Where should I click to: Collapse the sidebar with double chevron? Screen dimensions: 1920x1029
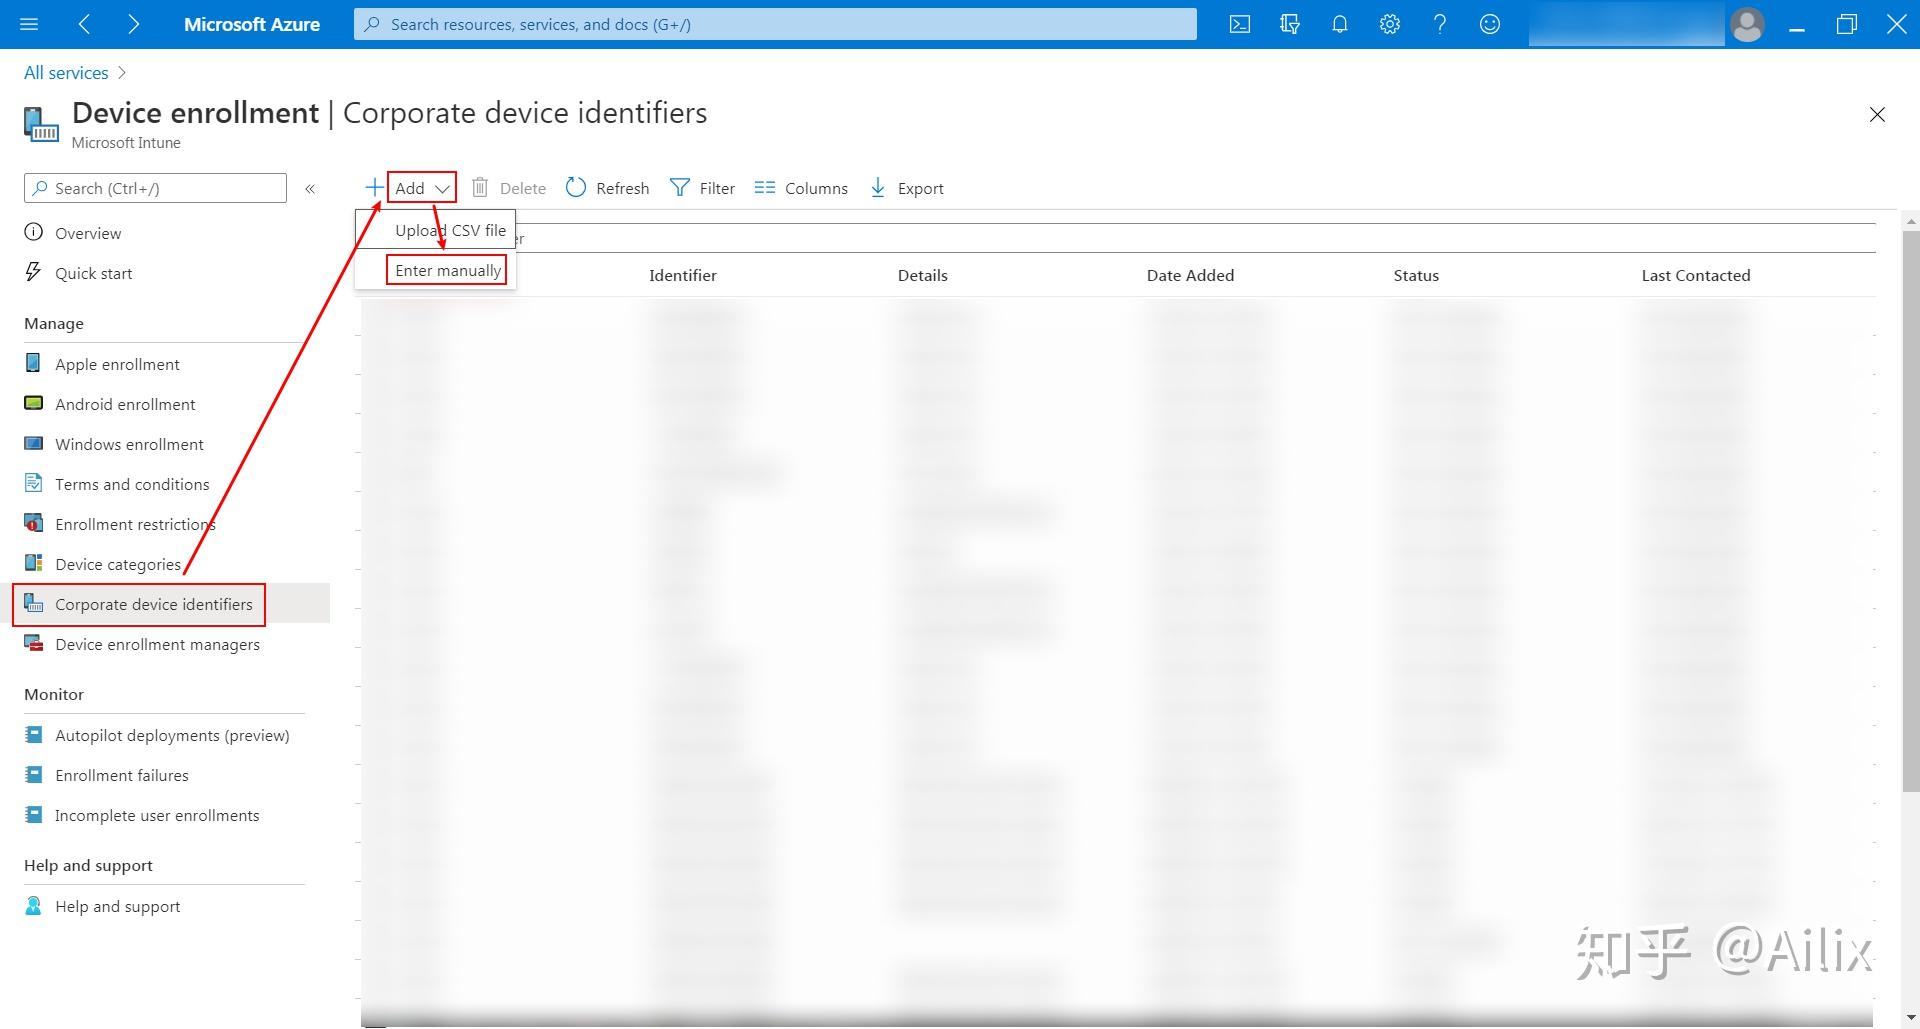click(x=310, y=188)
